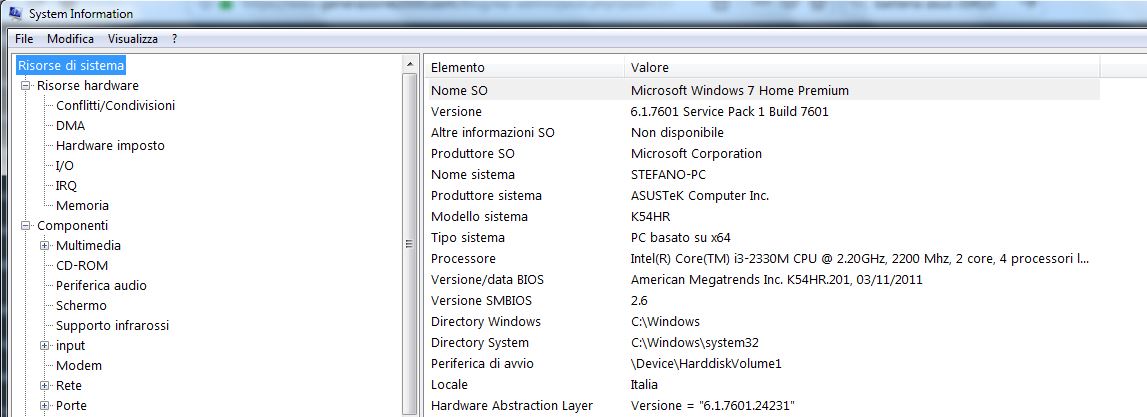This screenshot has height=417, width=1147.
Task: Select Memoria in the tree
Action: 82,206
